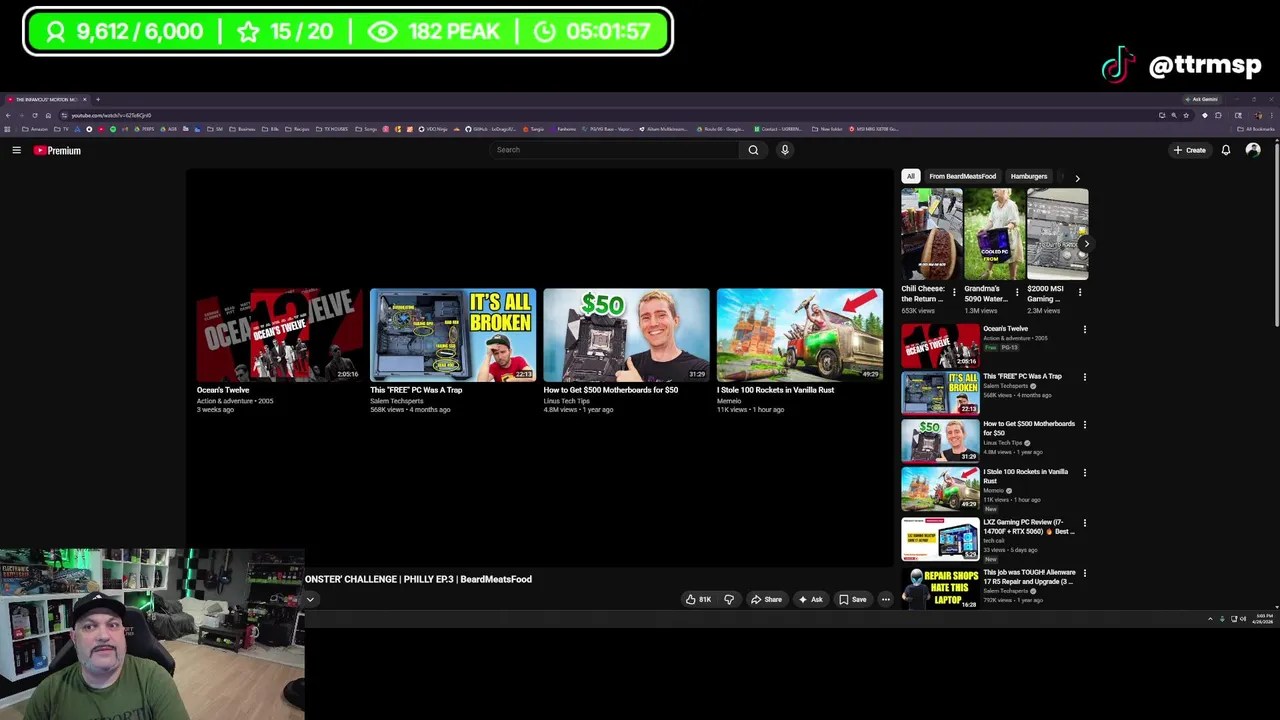Show next category chips with right arrow
Viewport: 1280px width, 720px height.
[1077, 178]
